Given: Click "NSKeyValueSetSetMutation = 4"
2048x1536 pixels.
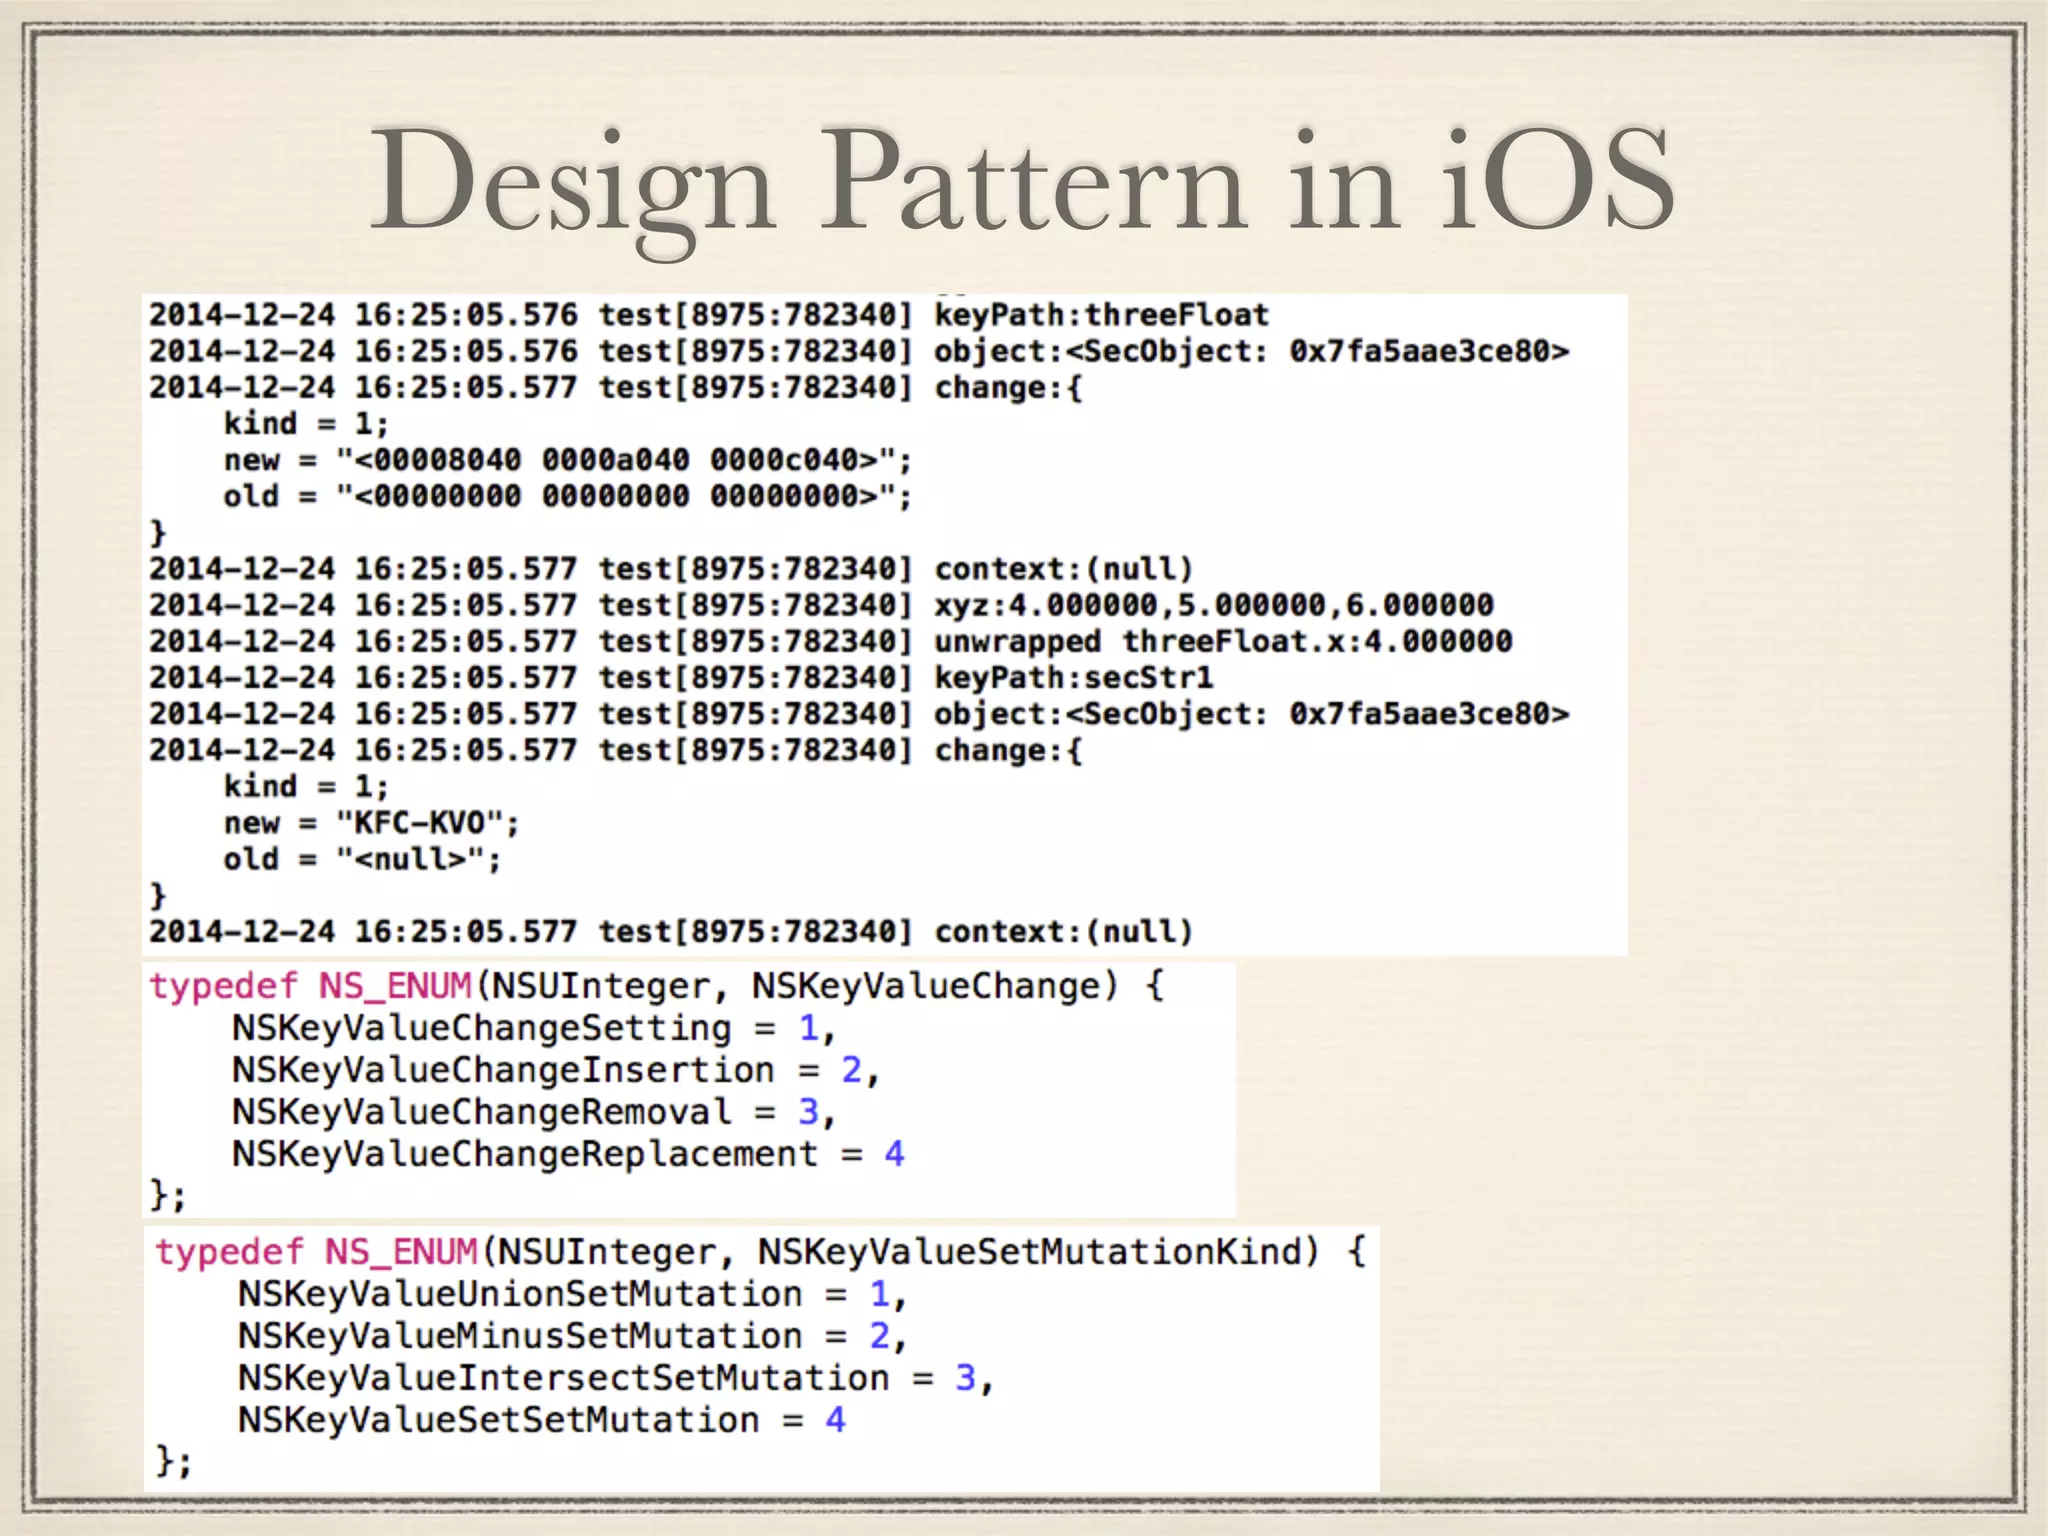Looking at the screenshot, I should (x=542, y=1421).
